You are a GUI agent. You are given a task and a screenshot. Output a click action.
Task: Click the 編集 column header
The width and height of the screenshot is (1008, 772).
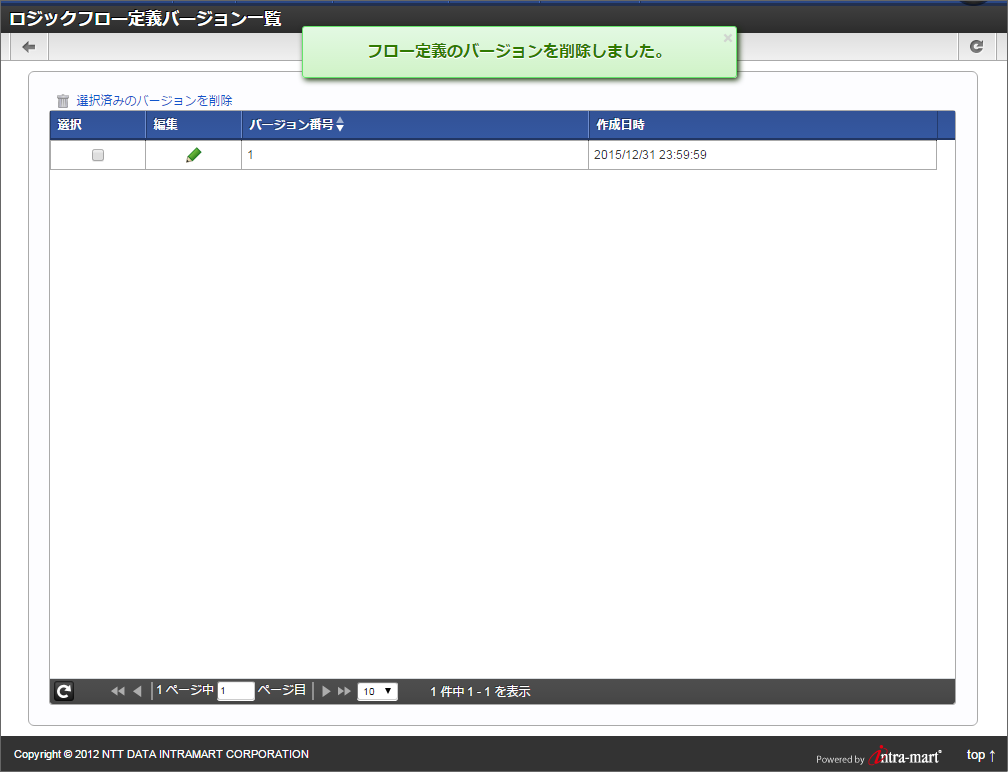tap(165, 124)
